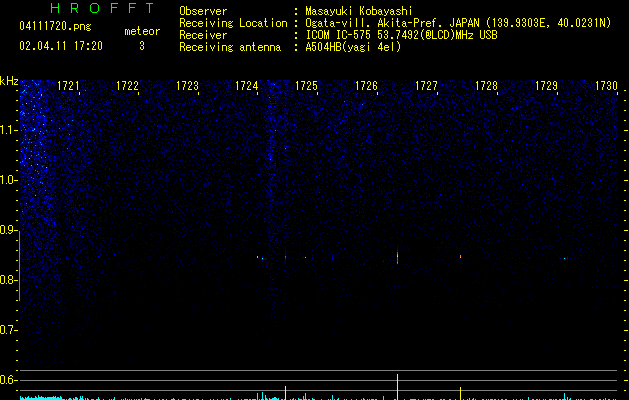Click the 1723 time marker
Viewport: 629px width, 400px height.
click(187, 86)
